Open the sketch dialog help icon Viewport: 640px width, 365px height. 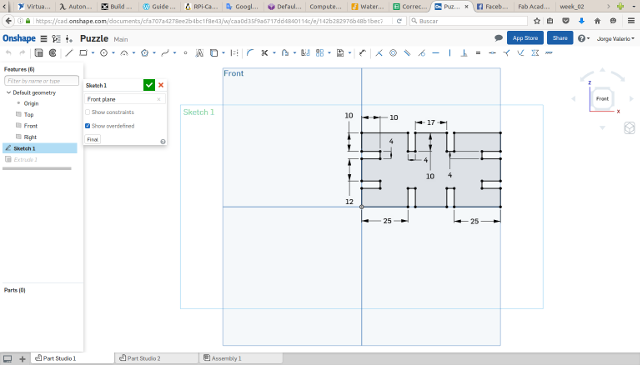[163, 141]
